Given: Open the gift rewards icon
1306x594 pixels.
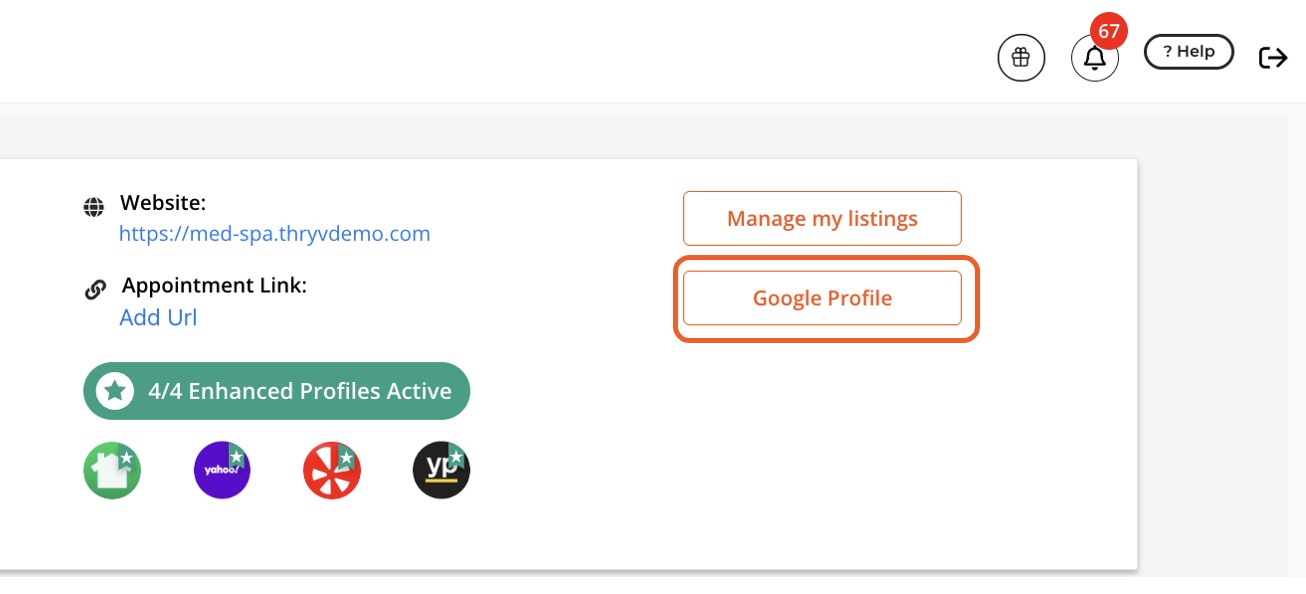Looking at the screenshot, I should click(1021, 58).
